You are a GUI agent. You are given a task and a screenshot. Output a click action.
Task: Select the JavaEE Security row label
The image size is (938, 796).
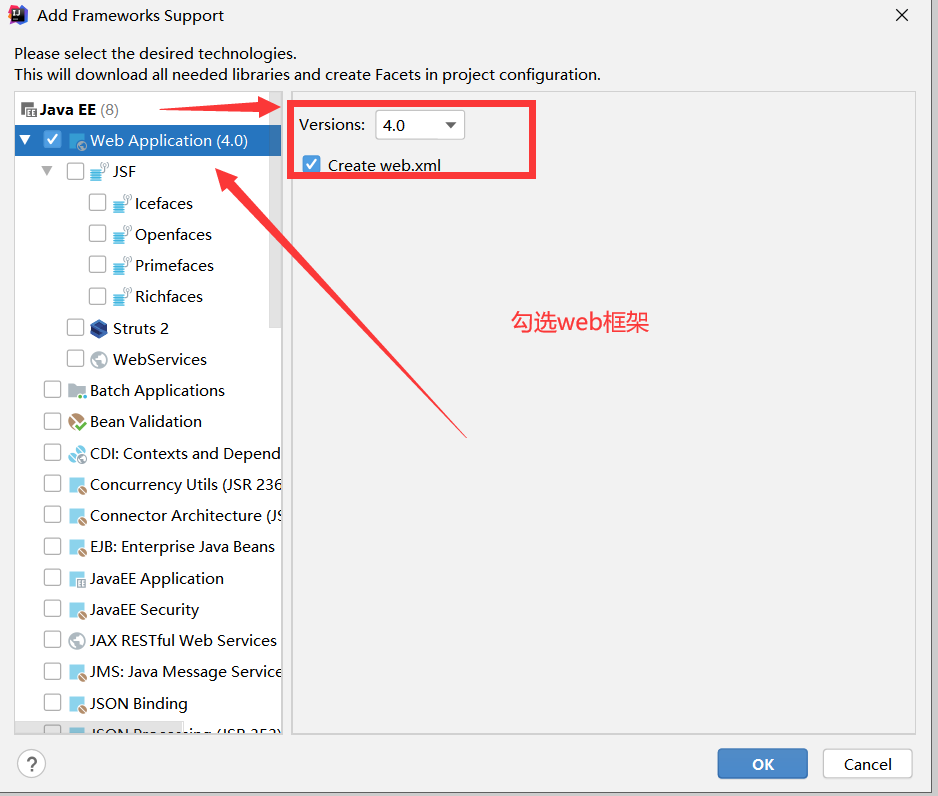[144, 609]
